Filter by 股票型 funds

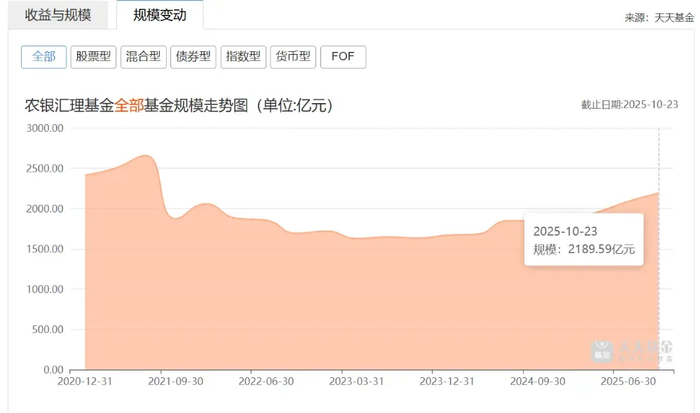(93, 57)
